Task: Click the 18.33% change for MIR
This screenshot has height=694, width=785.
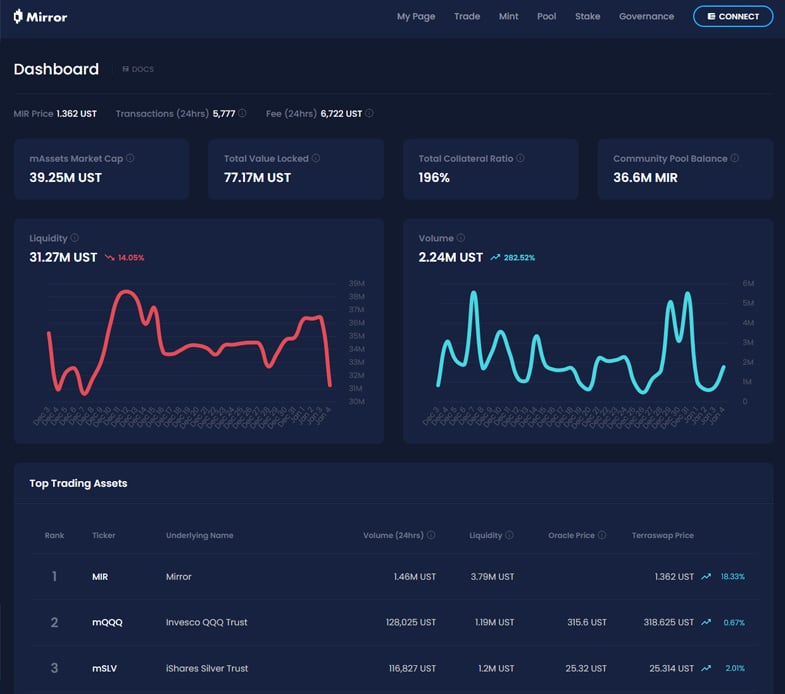Action: point(732,576)
